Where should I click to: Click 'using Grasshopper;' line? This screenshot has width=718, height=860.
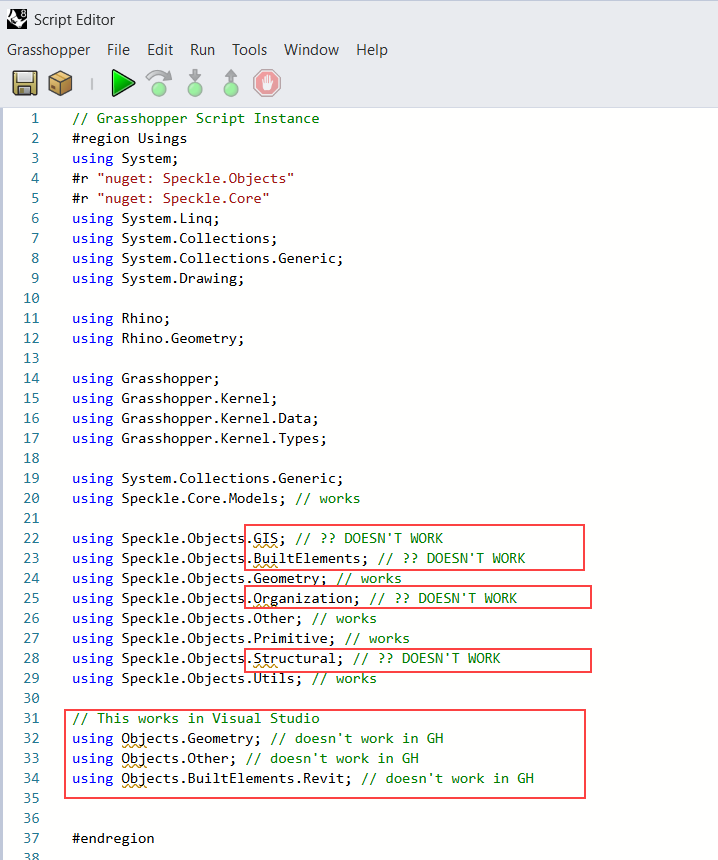click(x=146, y=379)
